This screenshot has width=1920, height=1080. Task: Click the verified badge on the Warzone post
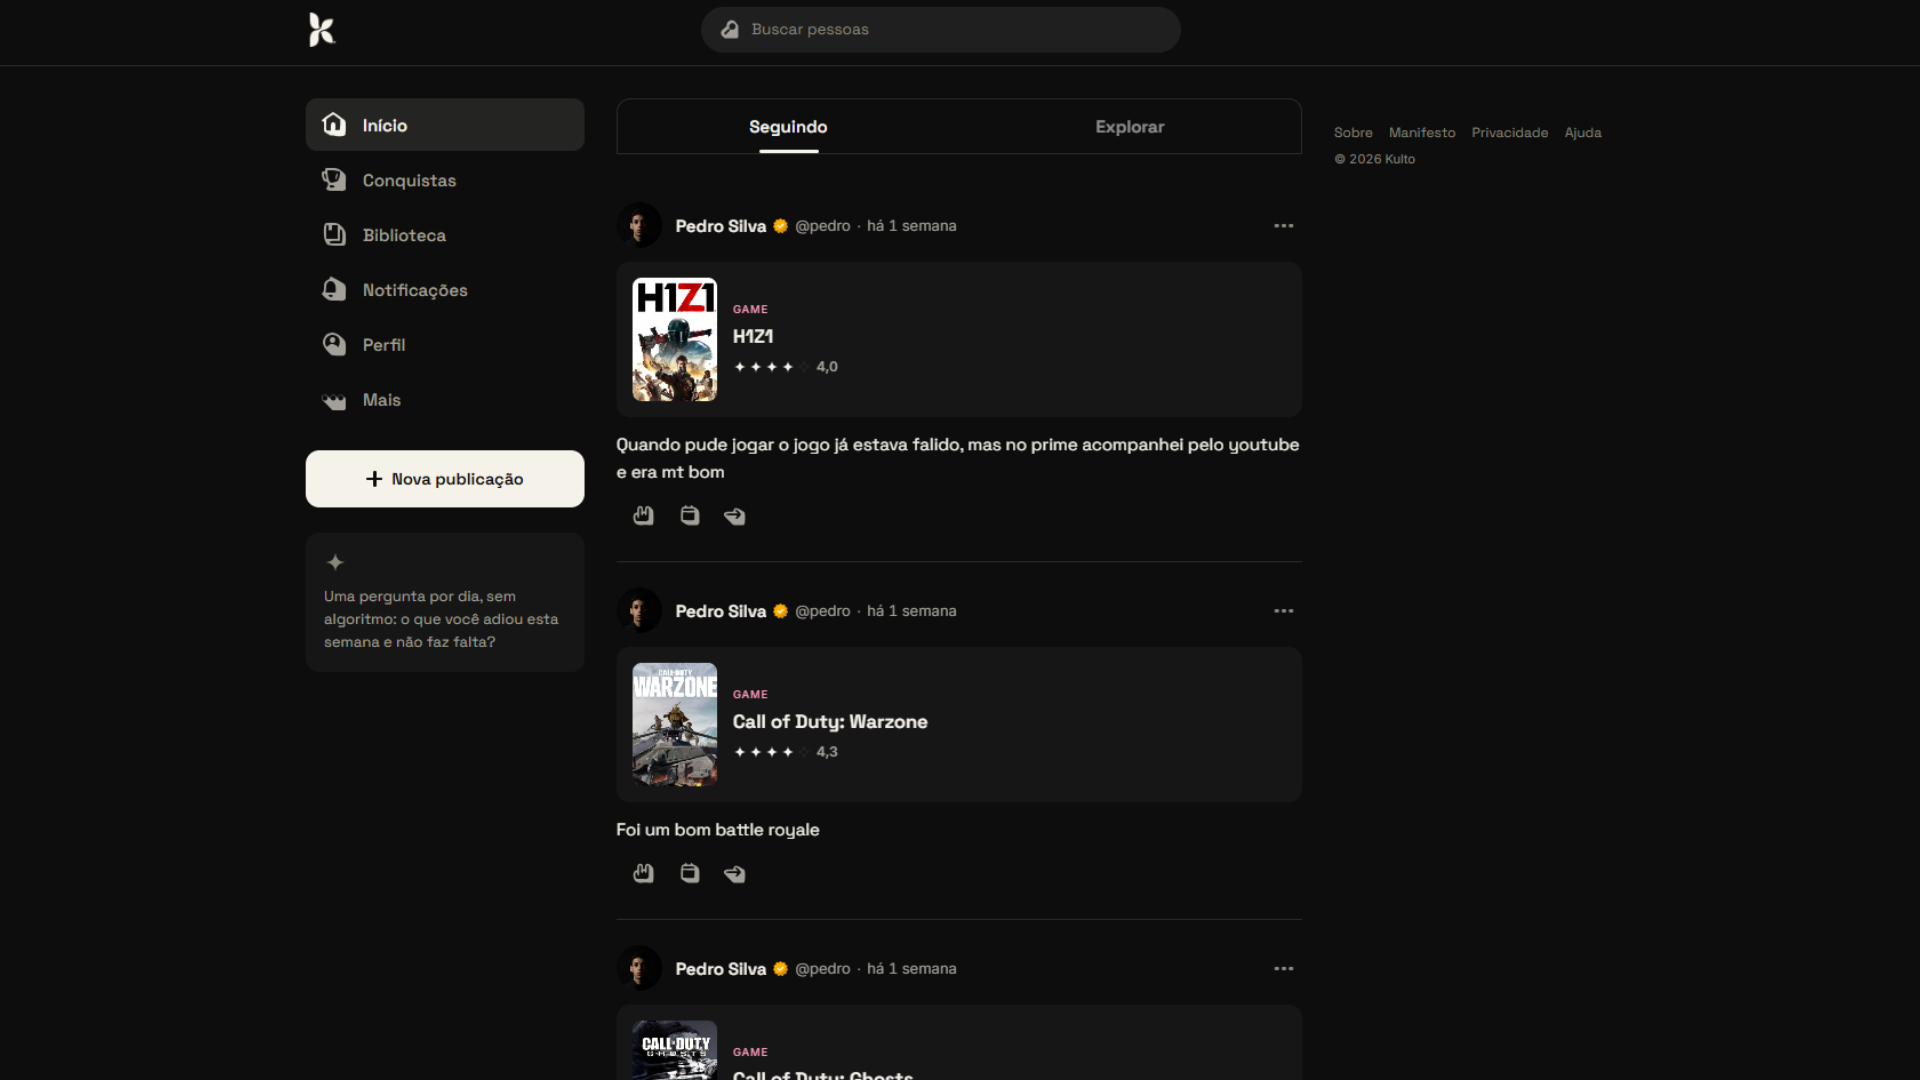tap(781, 611)
